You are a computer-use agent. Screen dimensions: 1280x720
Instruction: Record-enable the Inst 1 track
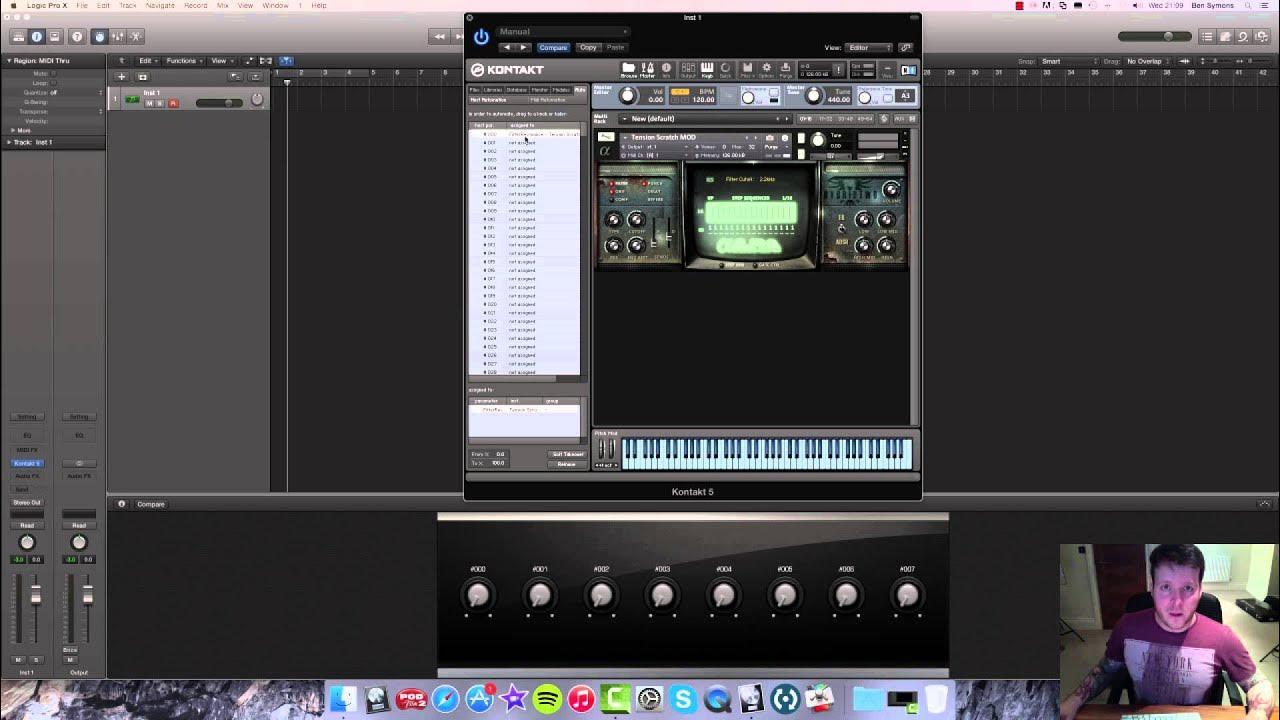tap(172, 103)
